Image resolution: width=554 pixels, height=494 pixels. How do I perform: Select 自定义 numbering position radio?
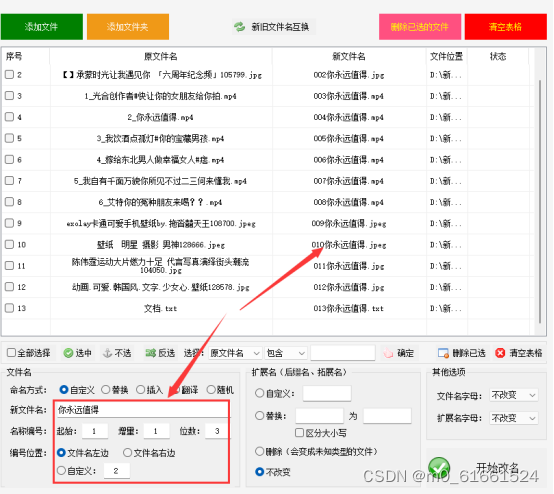pos(61,471)
